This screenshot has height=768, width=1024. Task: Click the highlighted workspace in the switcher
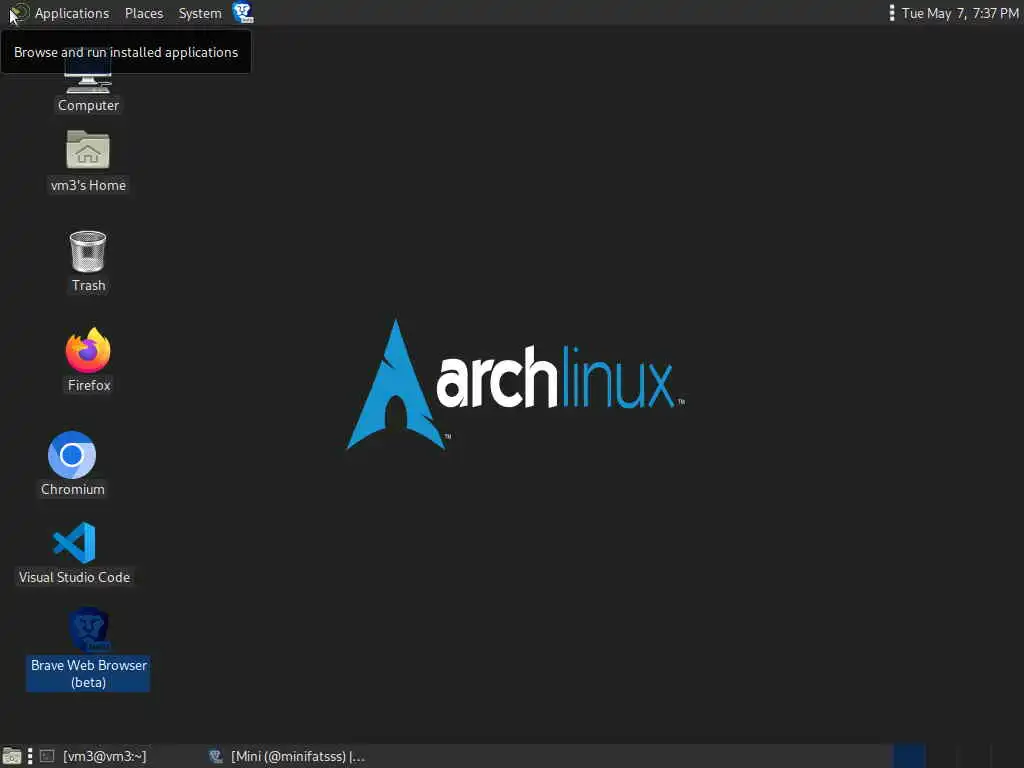(x=909, y=756)
